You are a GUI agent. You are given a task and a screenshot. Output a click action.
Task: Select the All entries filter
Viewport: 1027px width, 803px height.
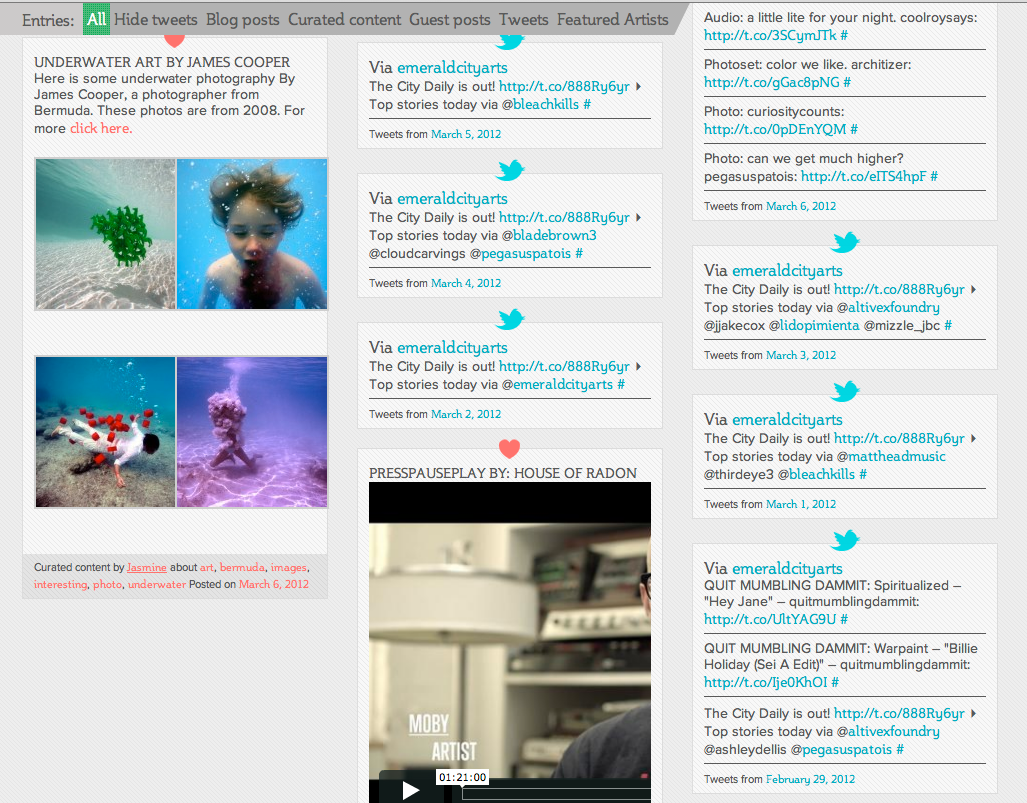96,20
